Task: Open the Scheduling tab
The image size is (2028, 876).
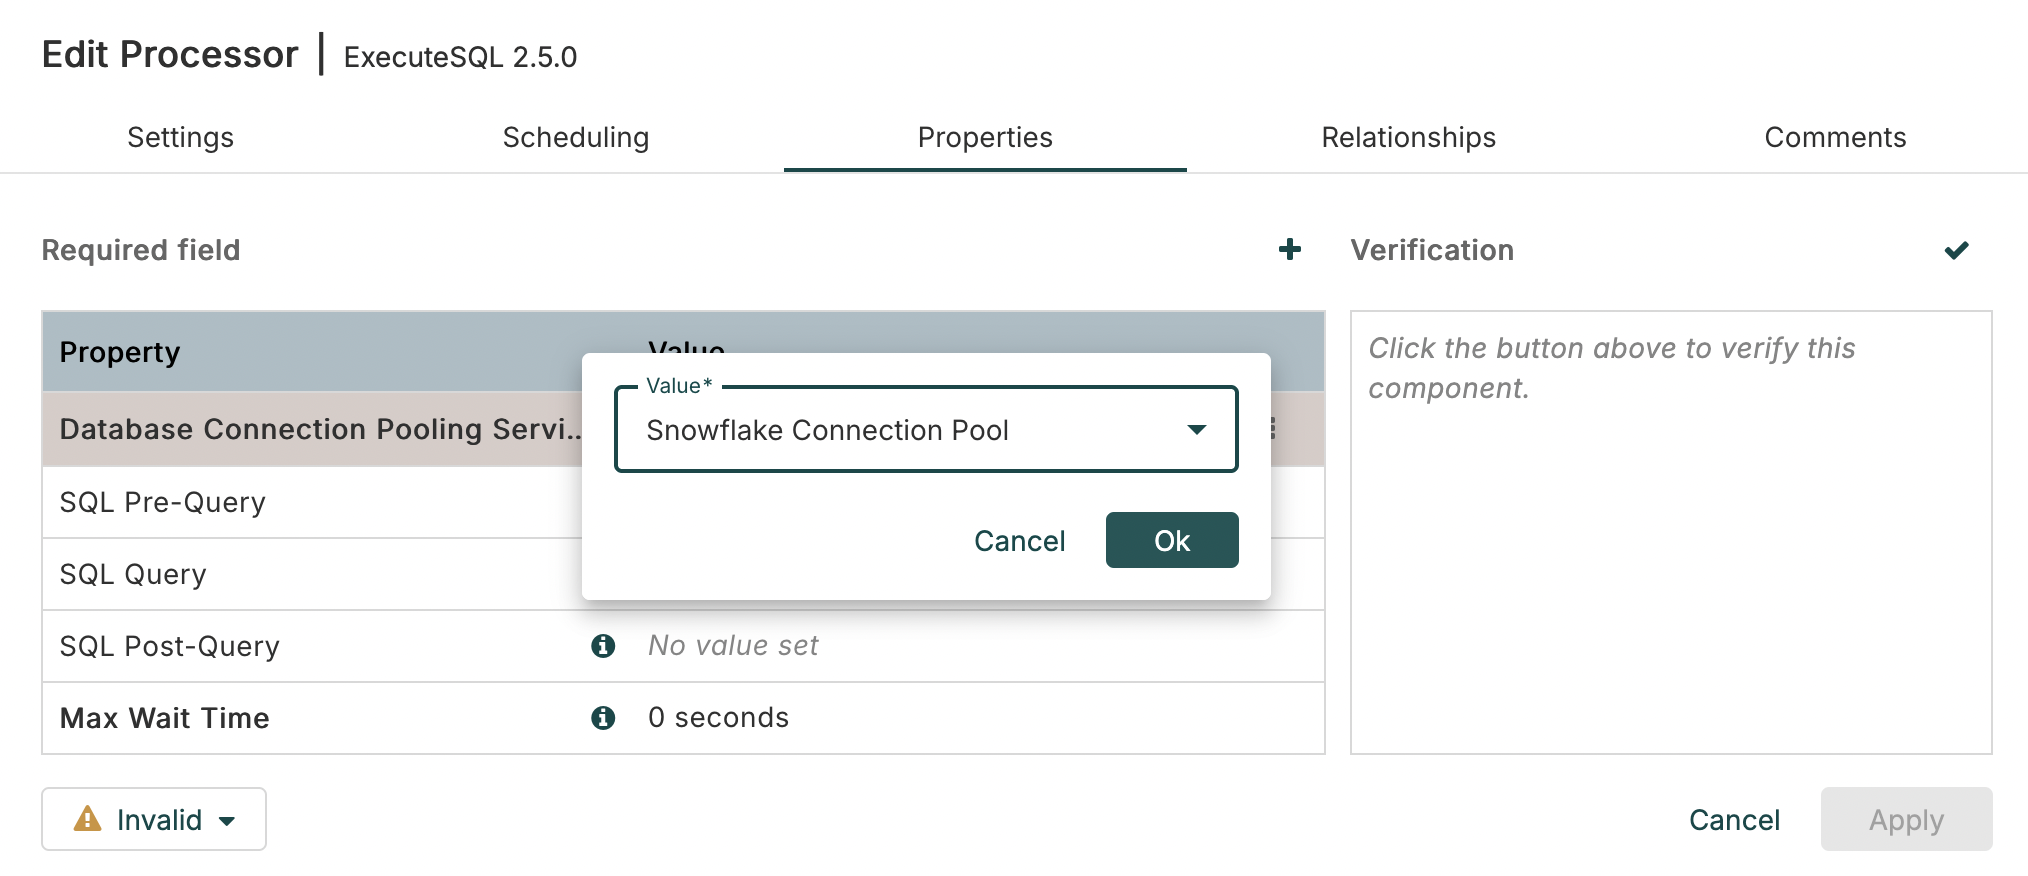Action: pos(575,137)
